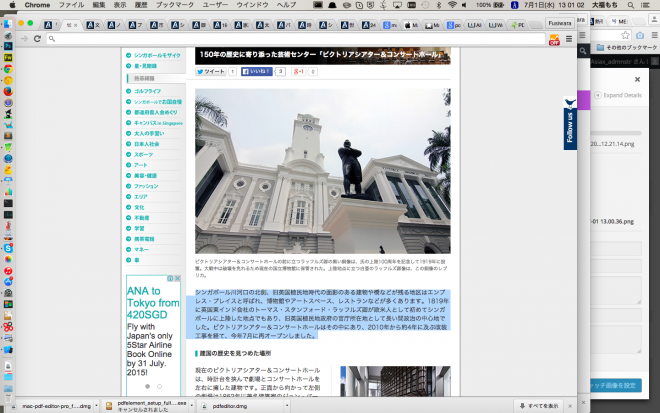The width and height of the screenshot is (660, 413).
Task: Open the キャンパス in Singapore sidebar link
Action: [x=158, y=123]
